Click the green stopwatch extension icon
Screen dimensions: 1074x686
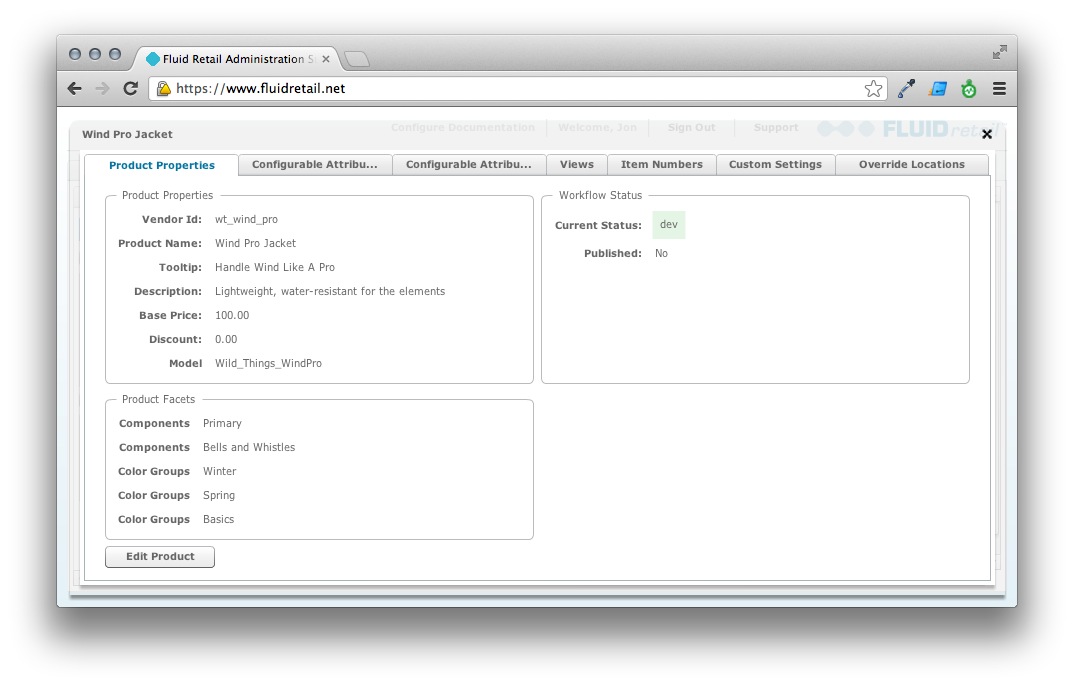pos(968,88)
